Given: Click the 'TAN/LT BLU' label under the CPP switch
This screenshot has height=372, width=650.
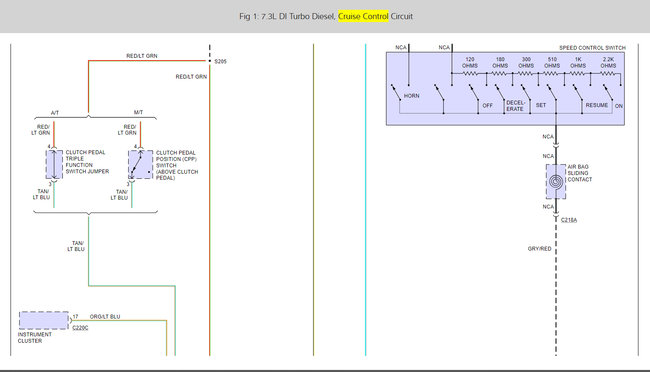Looking at the screenshot, I should (x=119, y=195).
